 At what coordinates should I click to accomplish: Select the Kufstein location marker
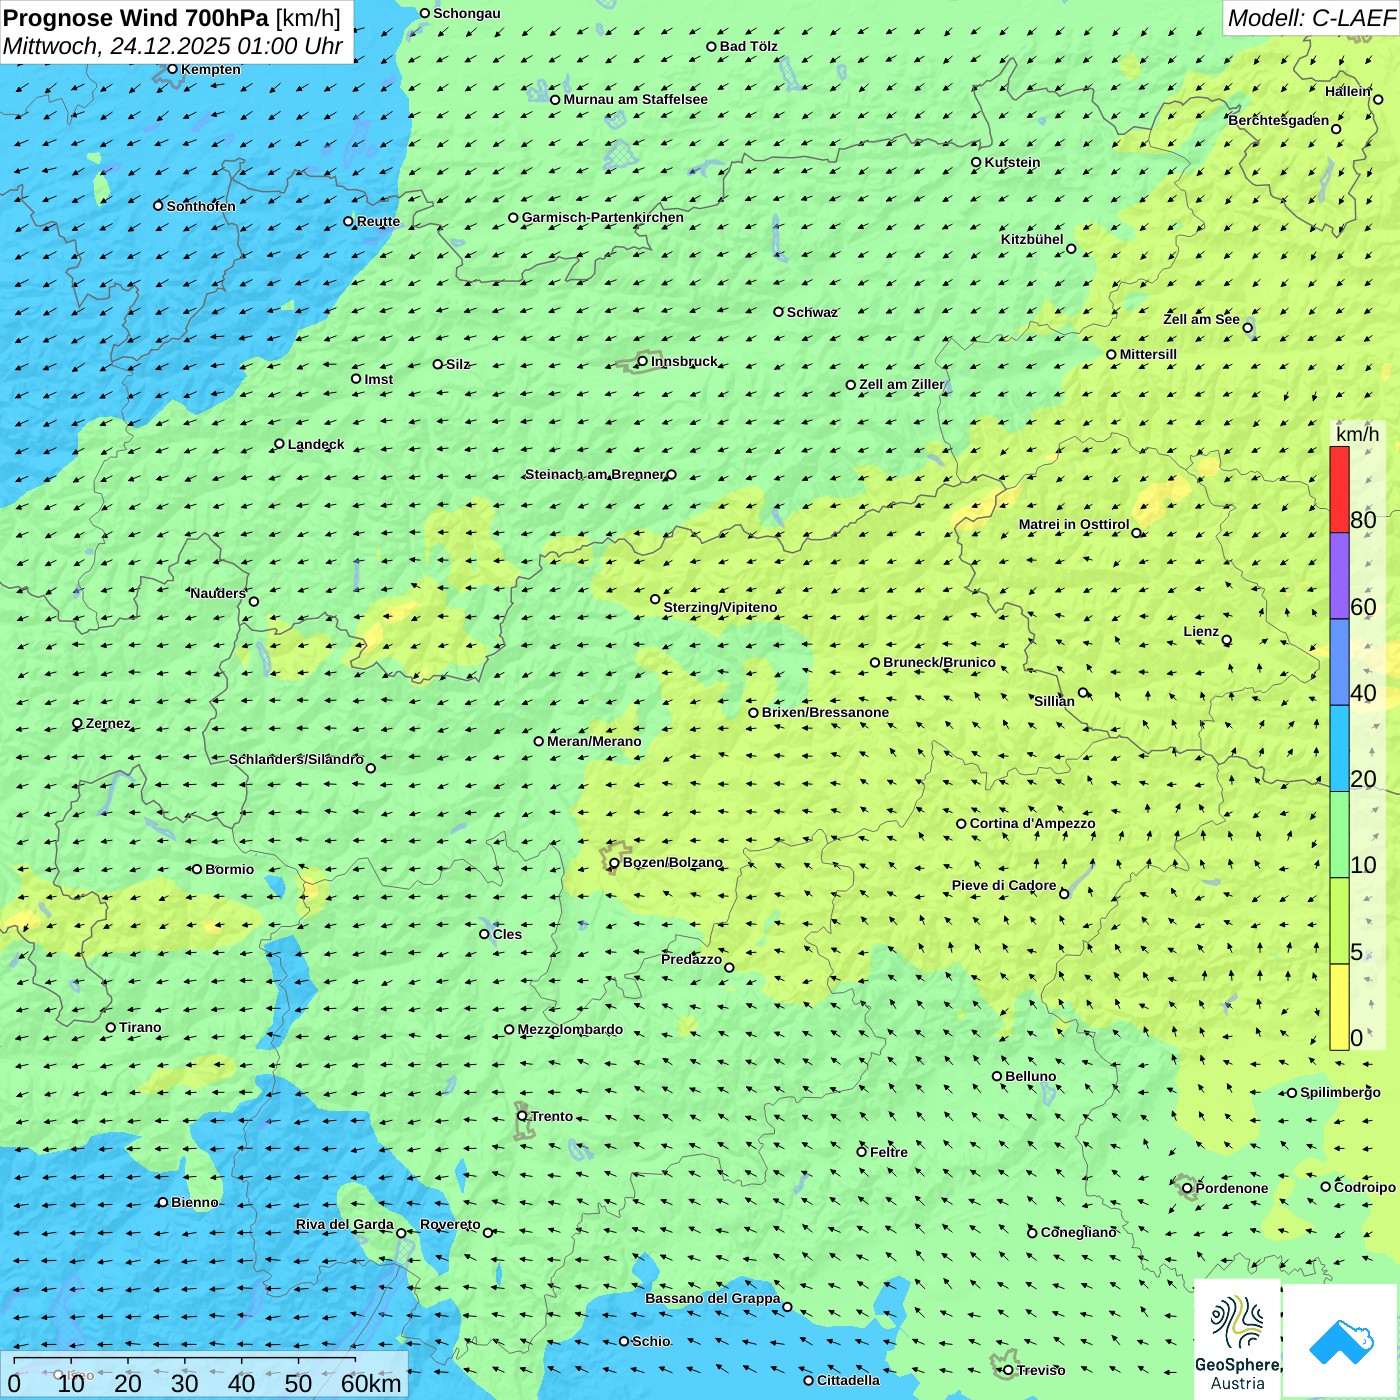tap(976, 162)
